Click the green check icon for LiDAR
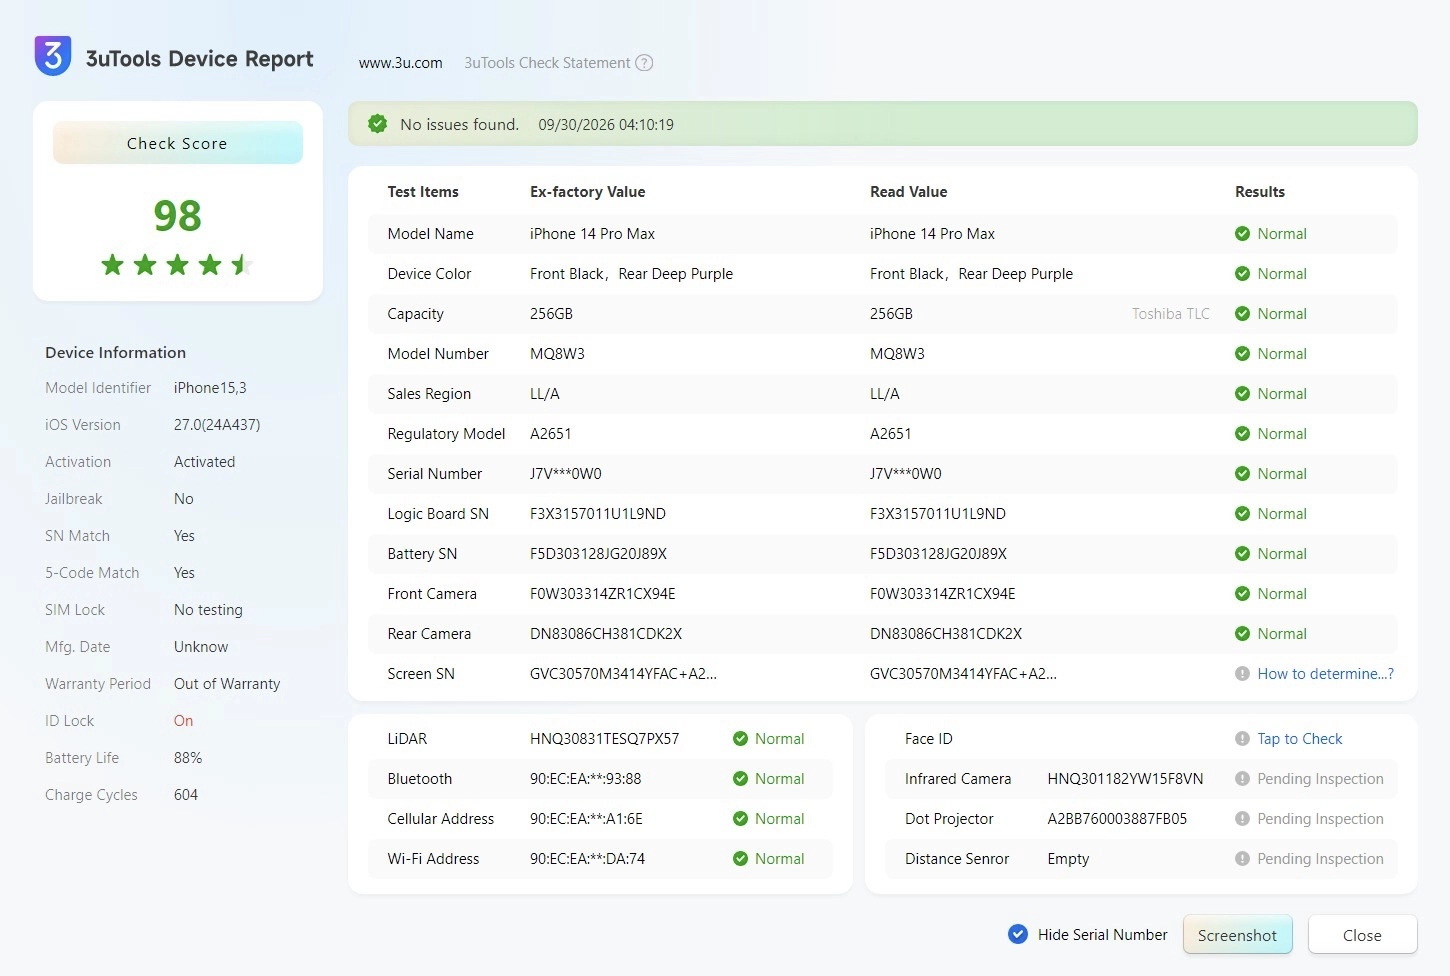 [x=740, y=739]
